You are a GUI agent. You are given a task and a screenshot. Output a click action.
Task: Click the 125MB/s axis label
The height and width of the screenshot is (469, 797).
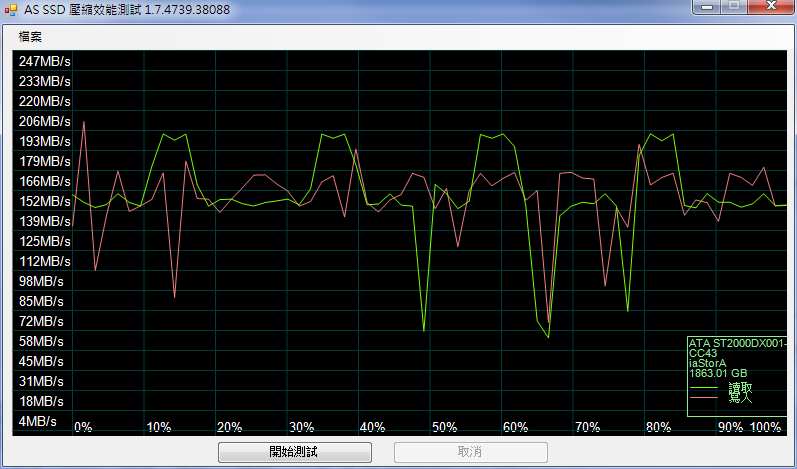[x=45, y=241]
